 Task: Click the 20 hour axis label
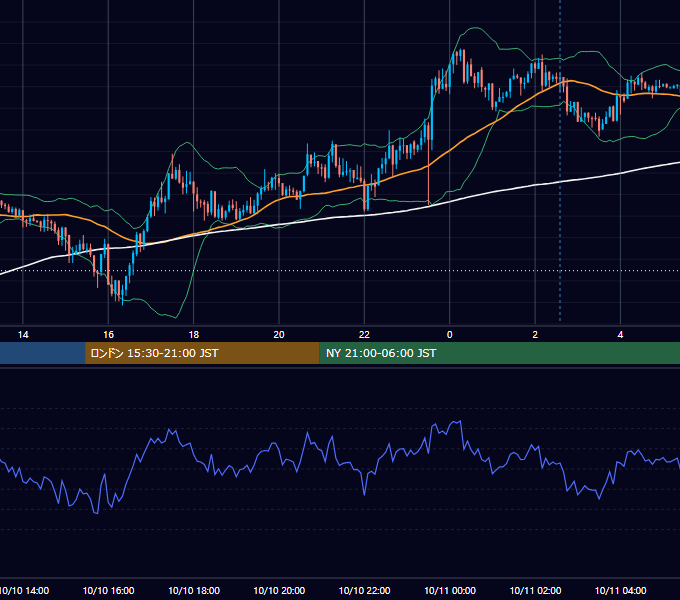pos(279,335)
